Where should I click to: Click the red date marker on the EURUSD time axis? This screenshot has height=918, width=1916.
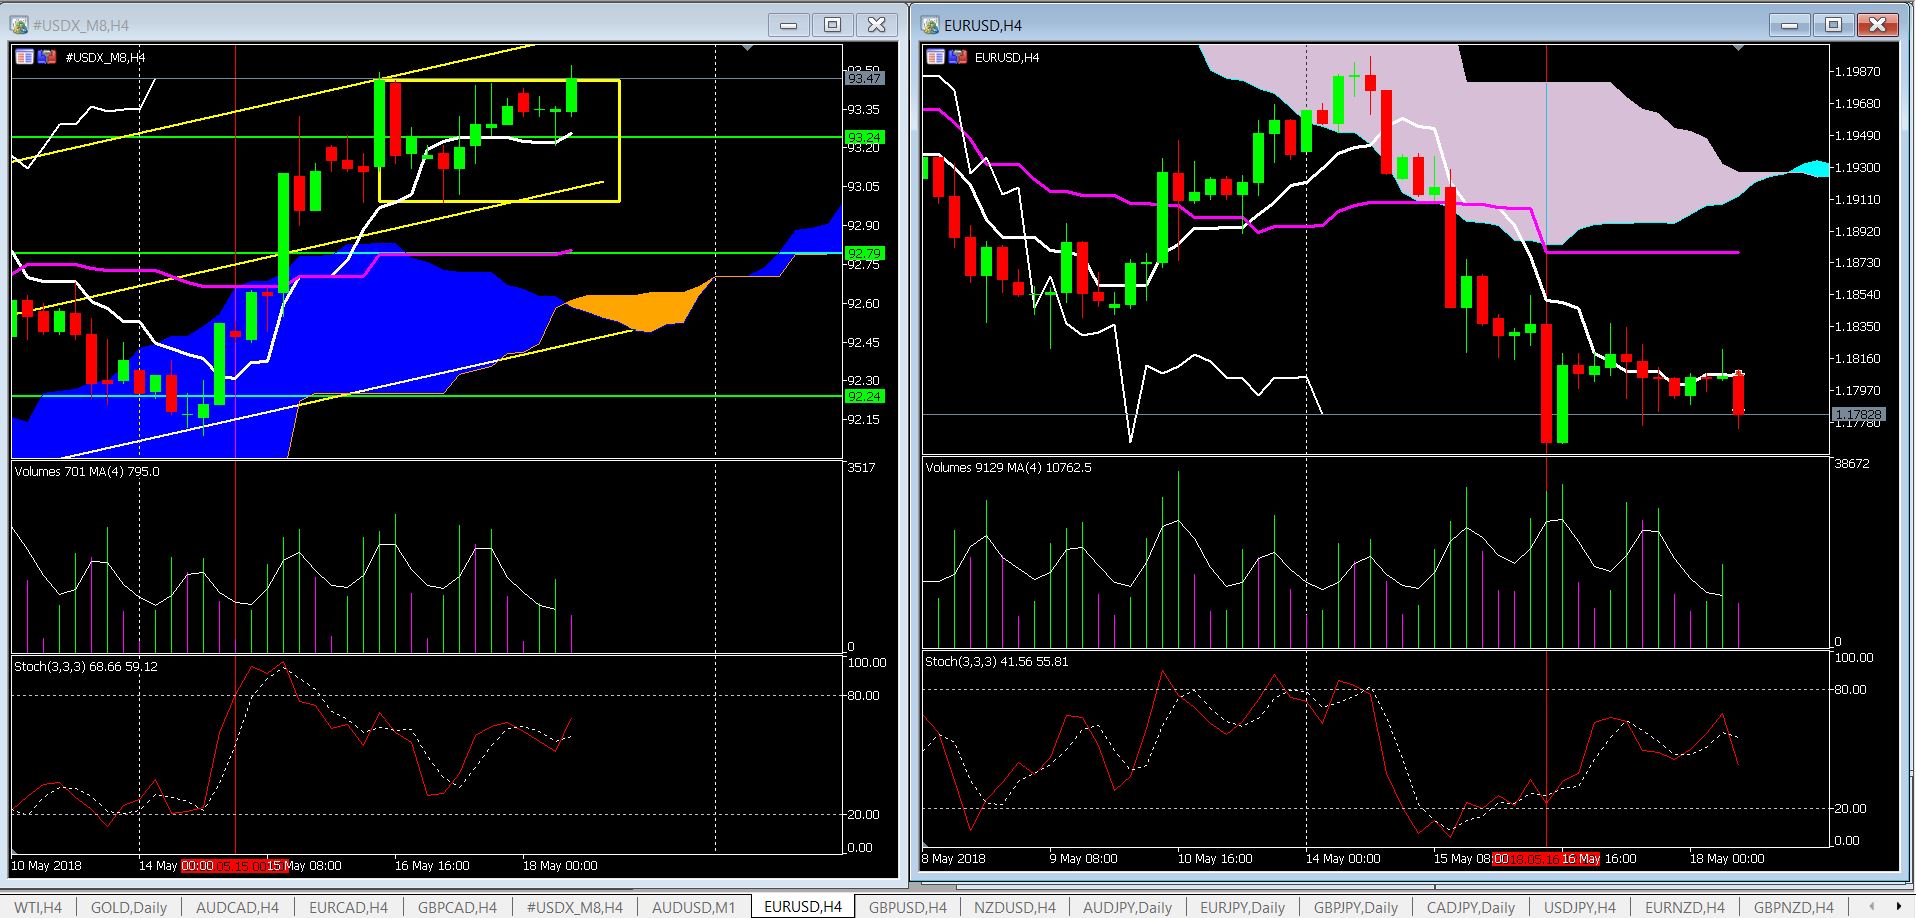(1545, 859)
